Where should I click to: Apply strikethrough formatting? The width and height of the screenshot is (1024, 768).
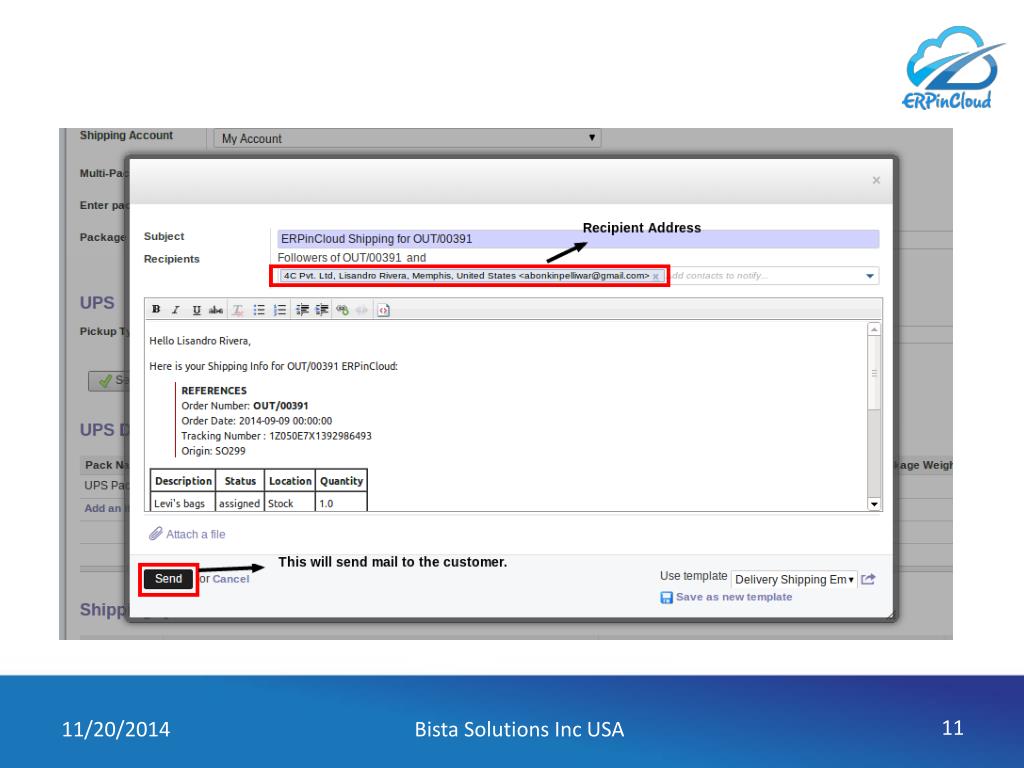point(216,310)
